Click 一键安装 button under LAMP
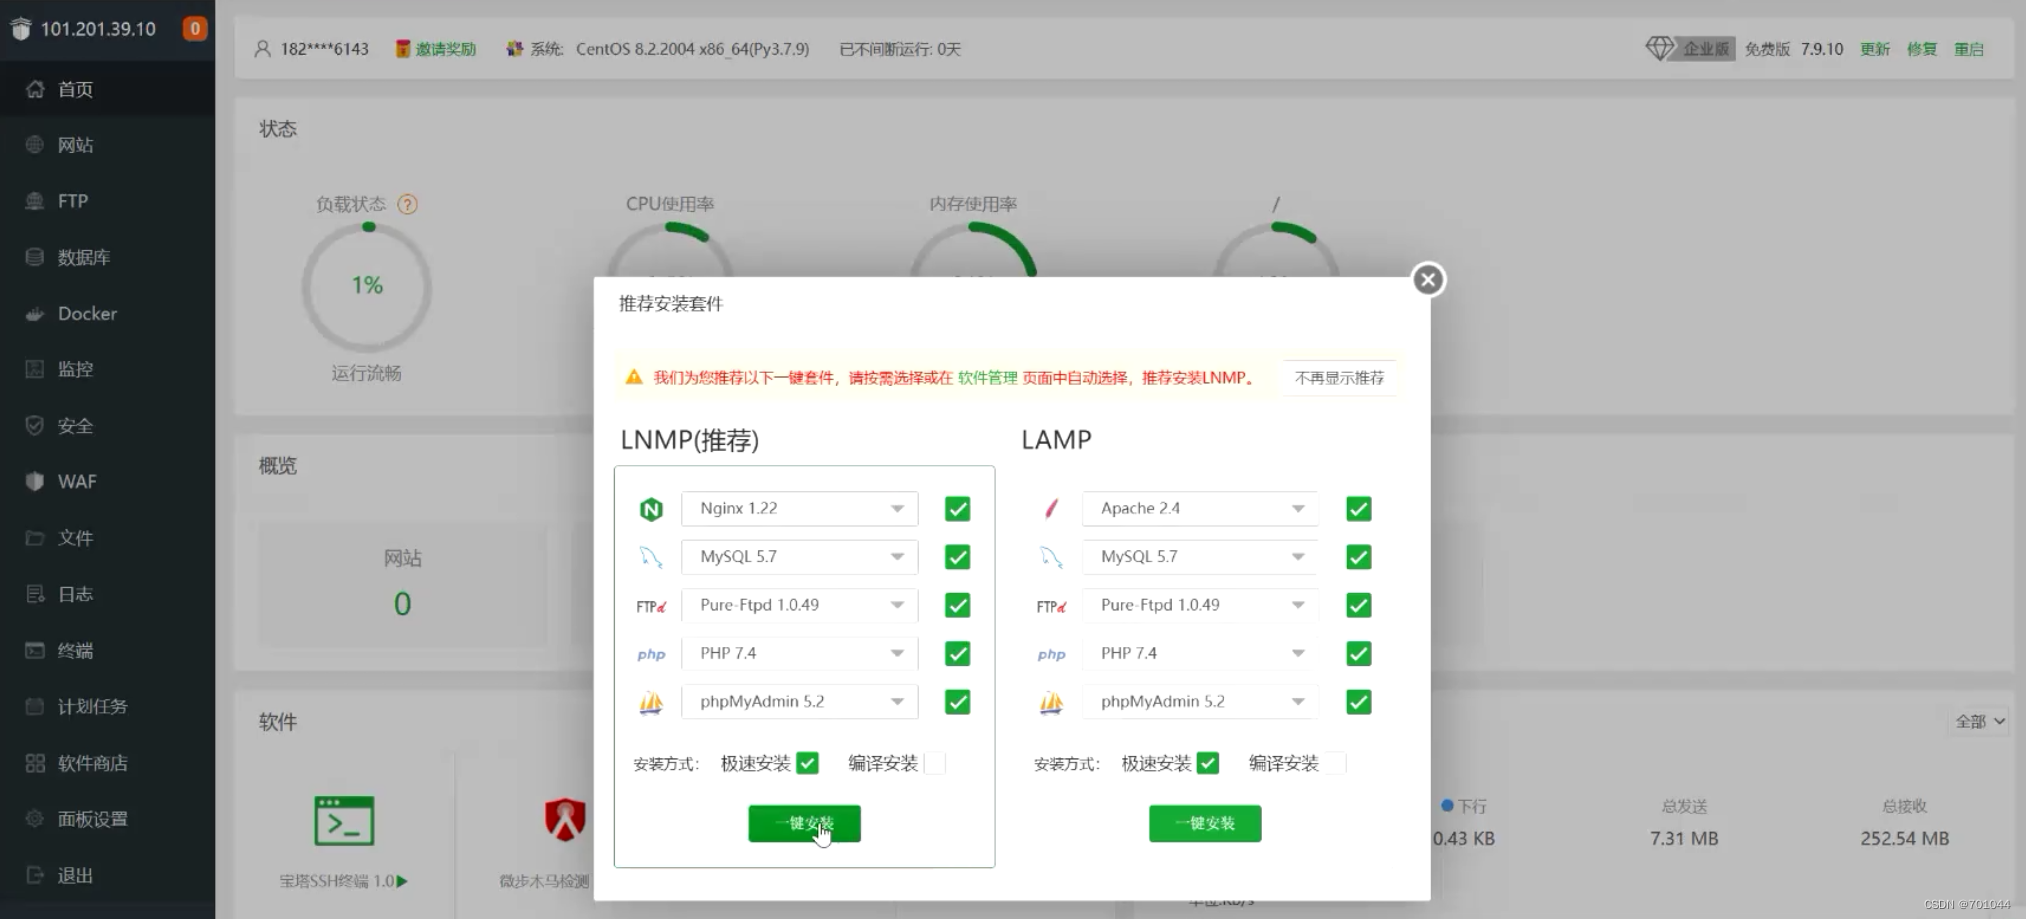The width and height of the screenshot is (2026, 919). tap(1205, 823)
